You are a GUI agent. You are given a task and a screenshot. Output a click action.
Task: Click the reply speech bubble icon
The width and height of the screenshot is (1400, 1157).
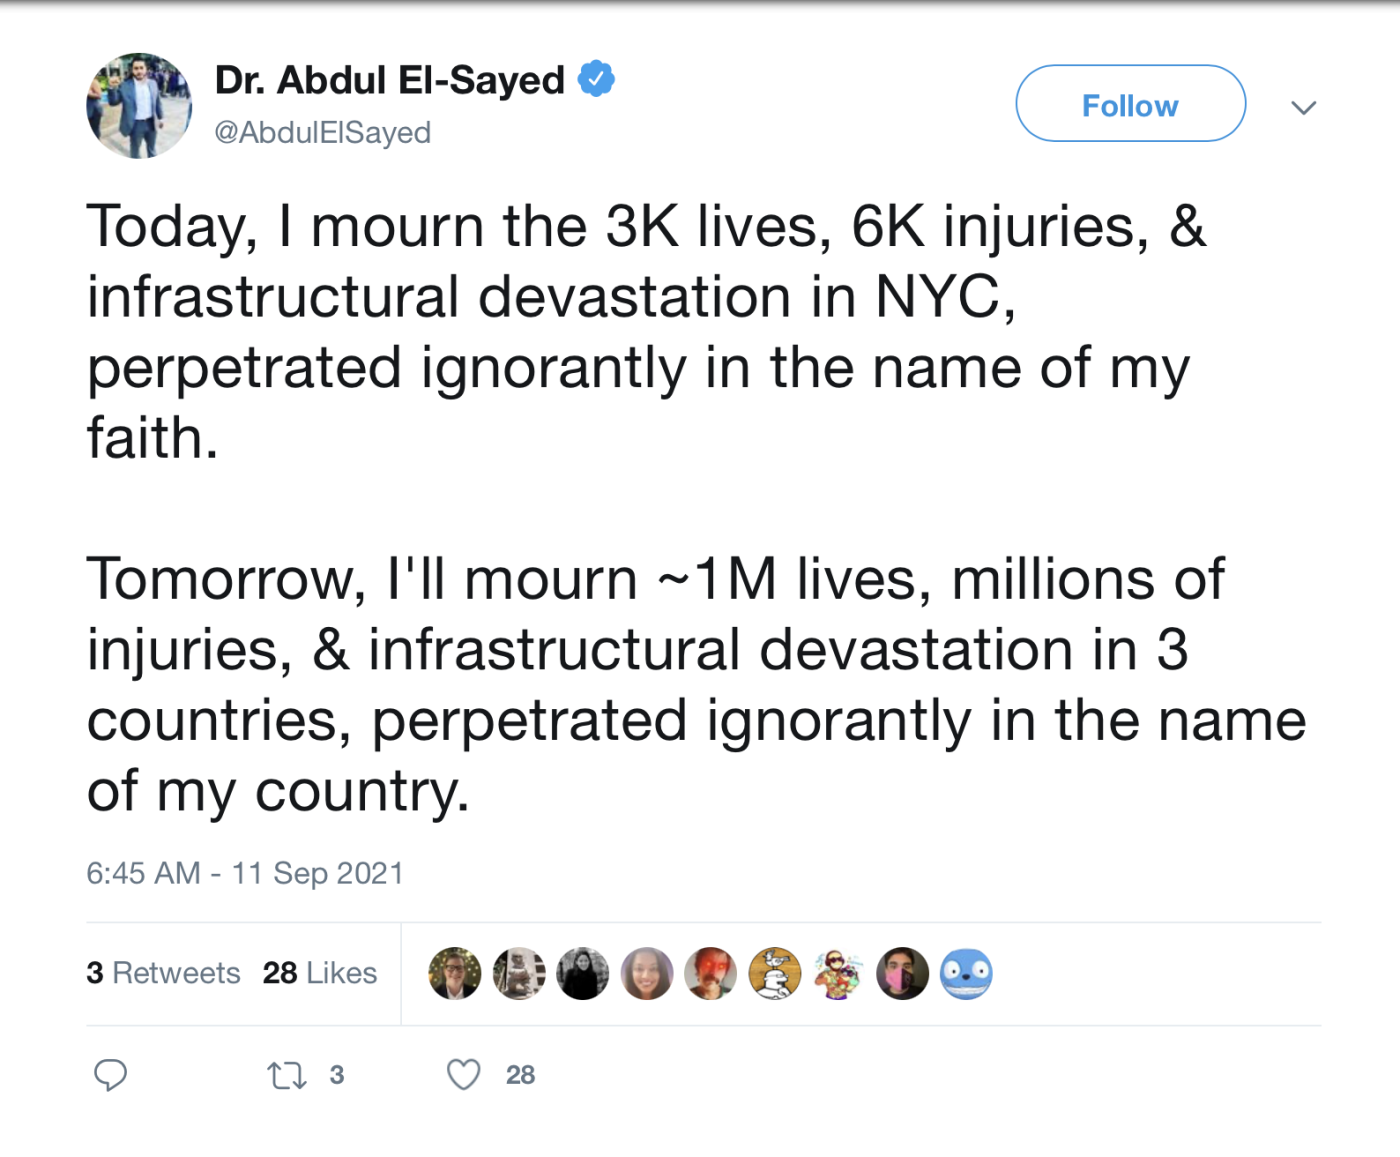(x=110, y=1075)
